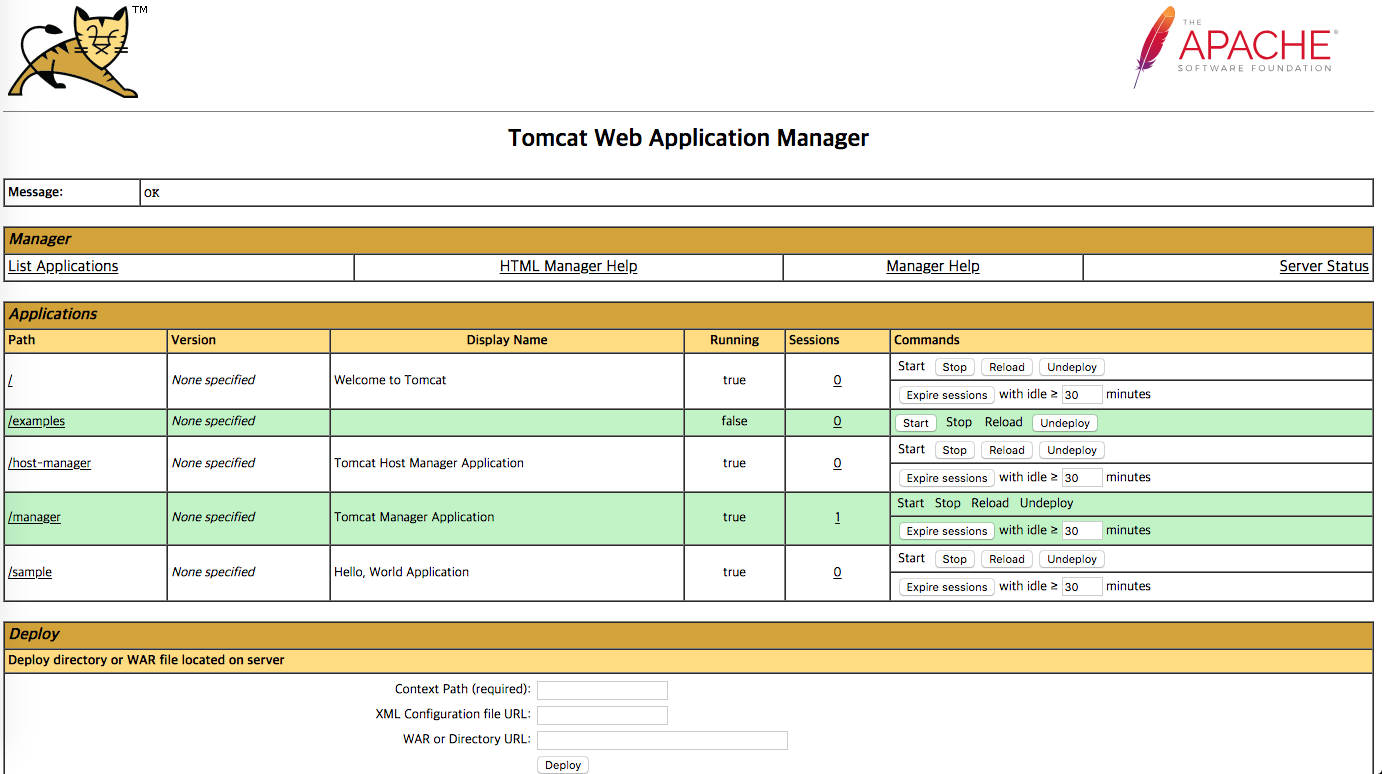Select "Tomcat Manager Application" display name text
1382x774 pixels.
pyautogui.click(x=414, y=517)
